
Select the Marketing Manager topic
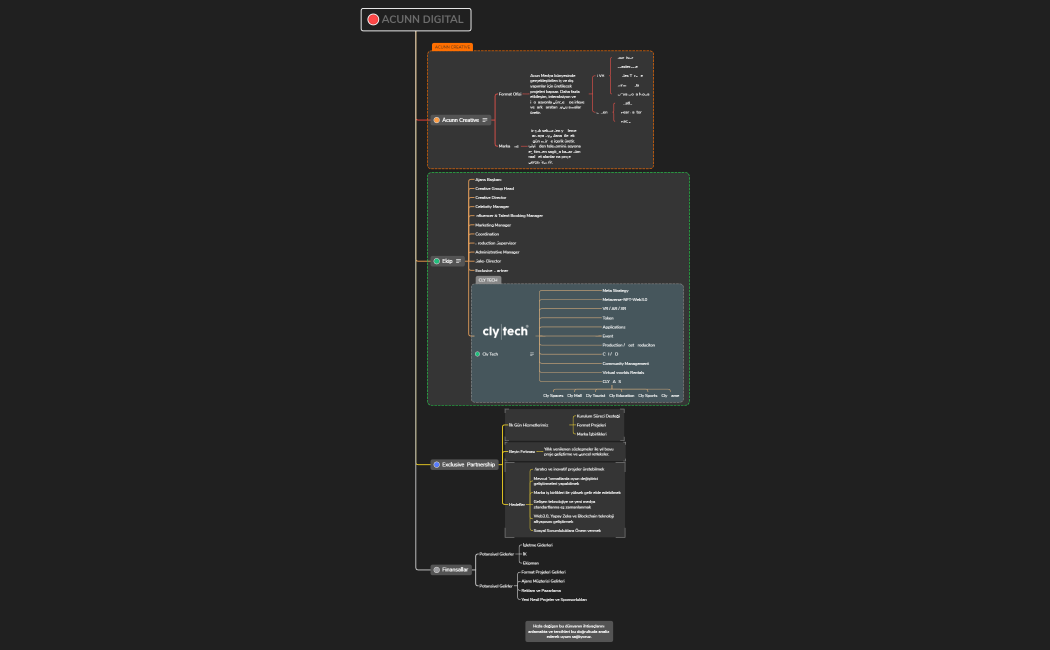tap(493, 225)
